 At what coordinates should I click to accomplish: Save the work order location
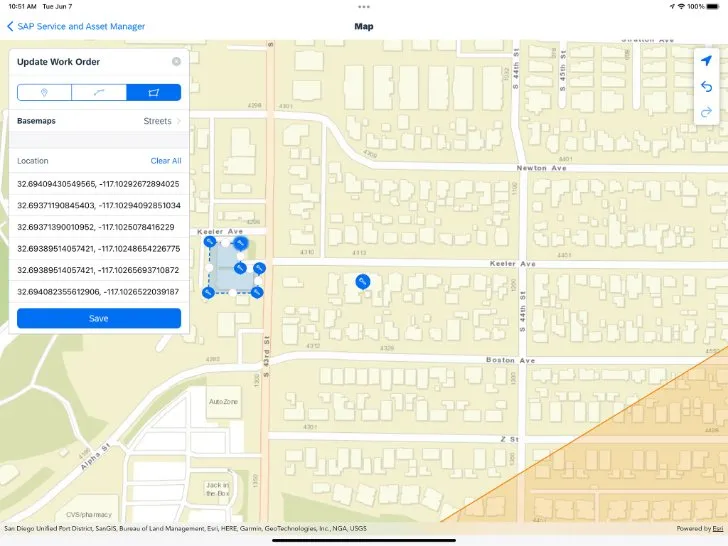click(x=99, y=318)
